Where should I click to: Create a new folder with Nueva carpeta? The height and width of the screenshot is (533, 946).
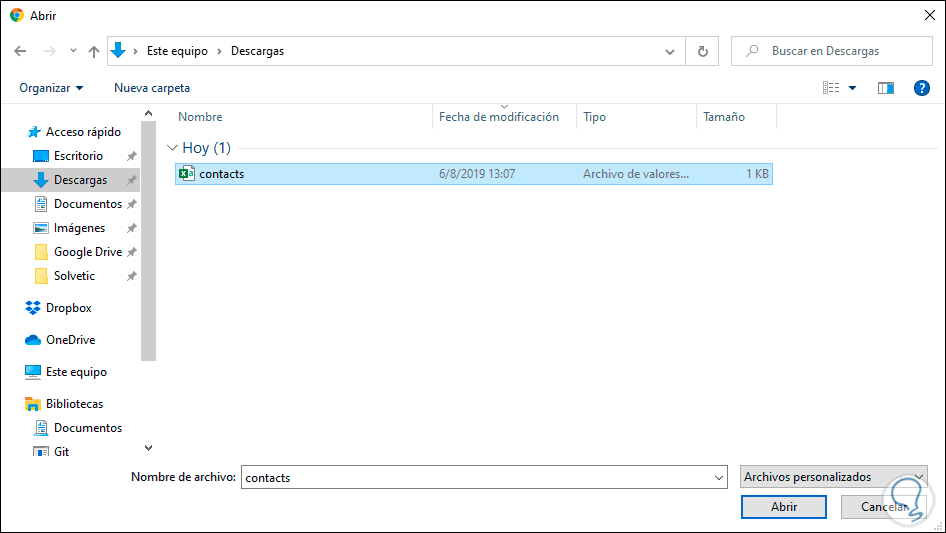pos(152,88)
